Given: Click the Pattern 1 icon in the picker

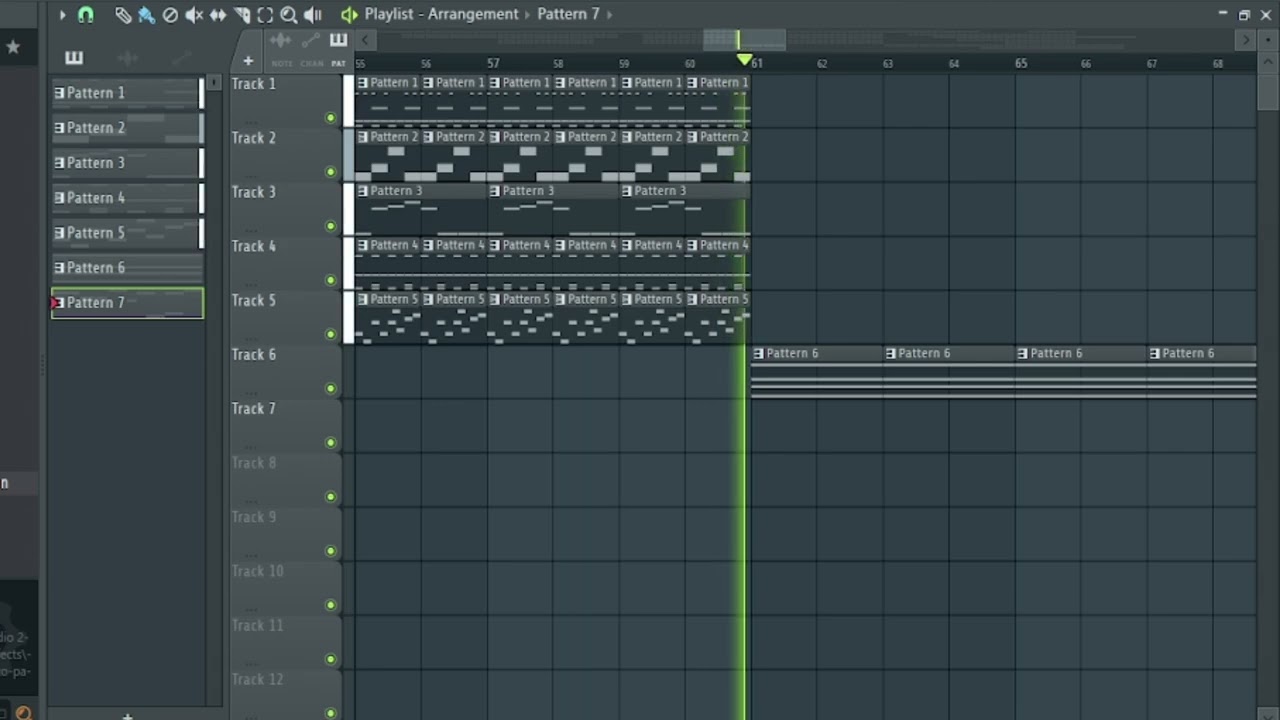Looking at the screenshot, I should (59, 93).
